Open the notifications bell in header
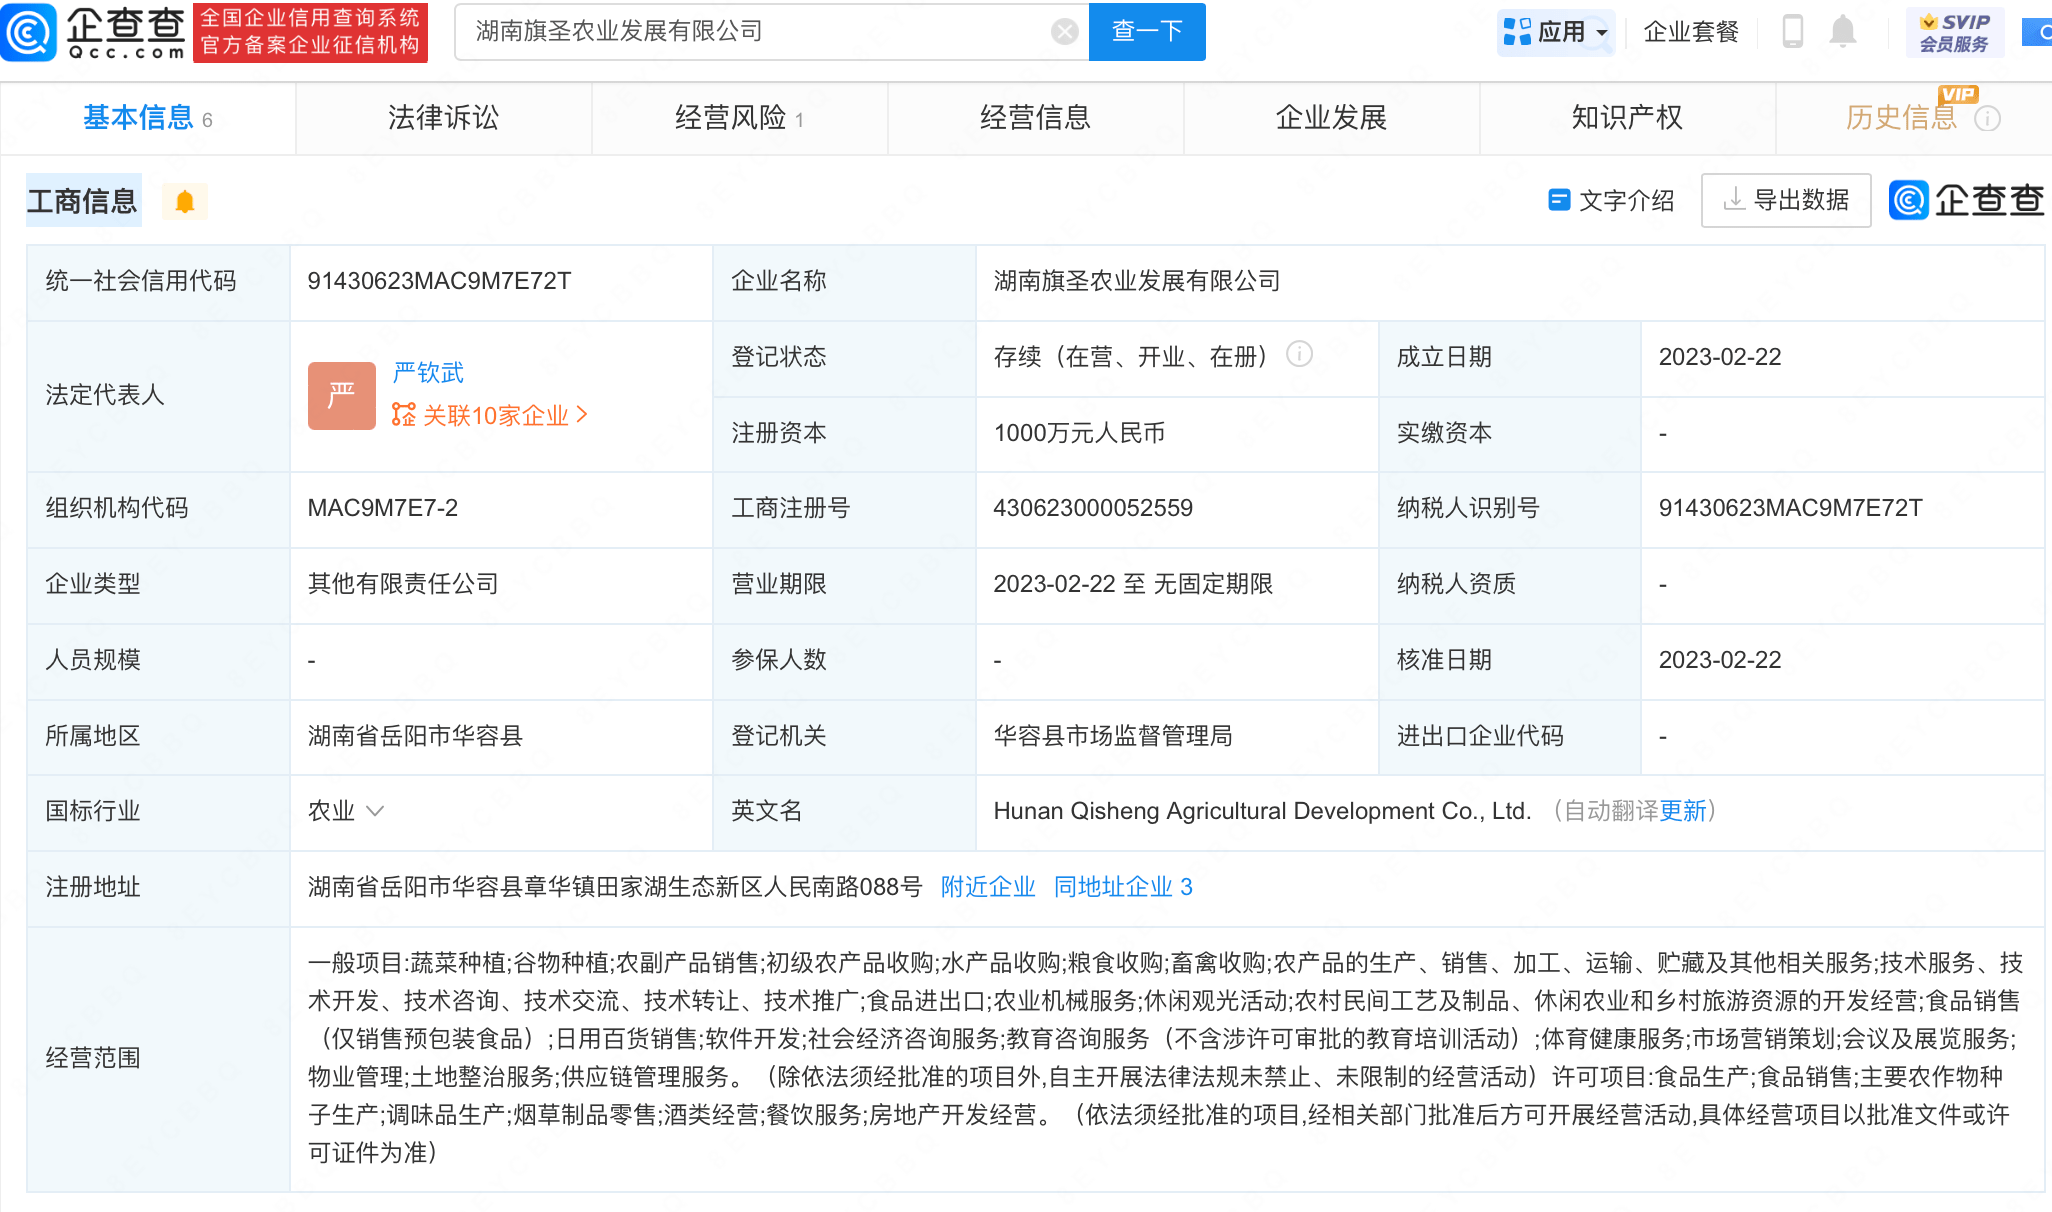 point(1843,31)
